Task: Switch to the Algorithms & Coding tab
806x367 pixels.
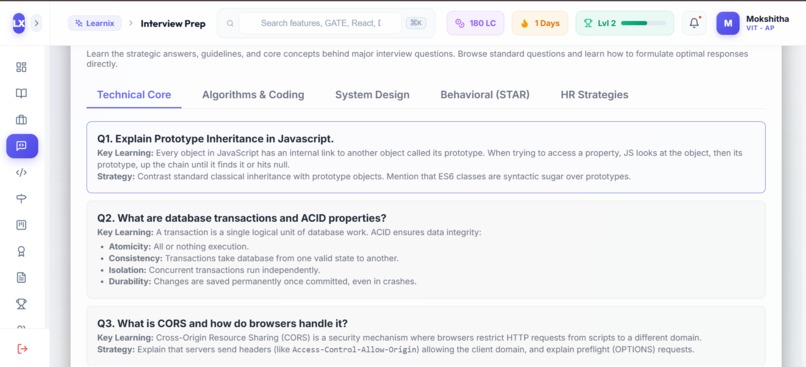Action: 253,95
